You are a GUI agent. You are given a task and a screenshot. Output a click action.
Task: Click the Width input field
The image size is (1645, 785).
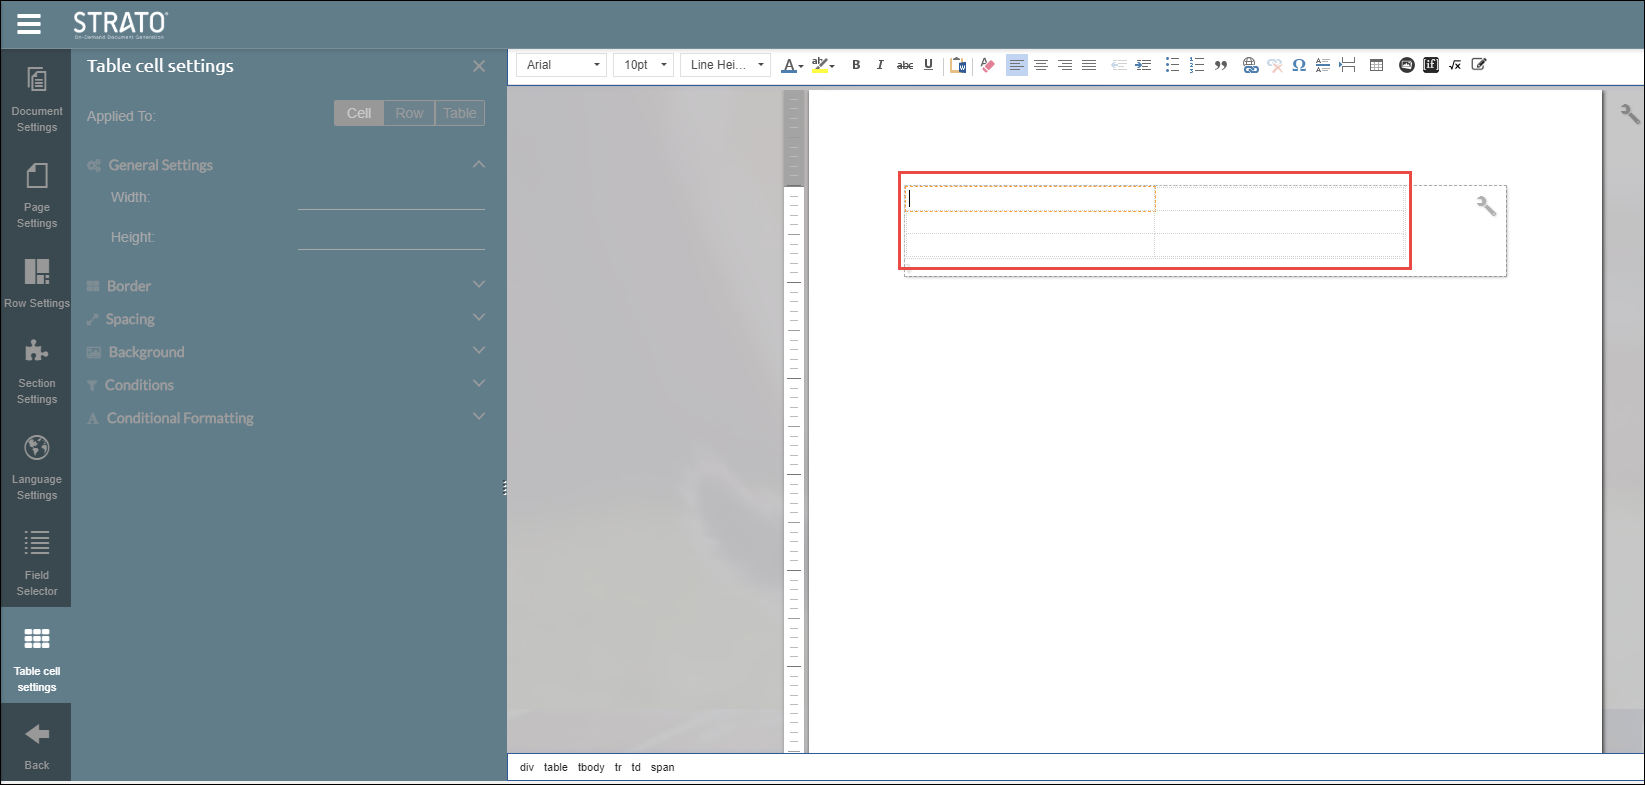[x=391, y=198]
